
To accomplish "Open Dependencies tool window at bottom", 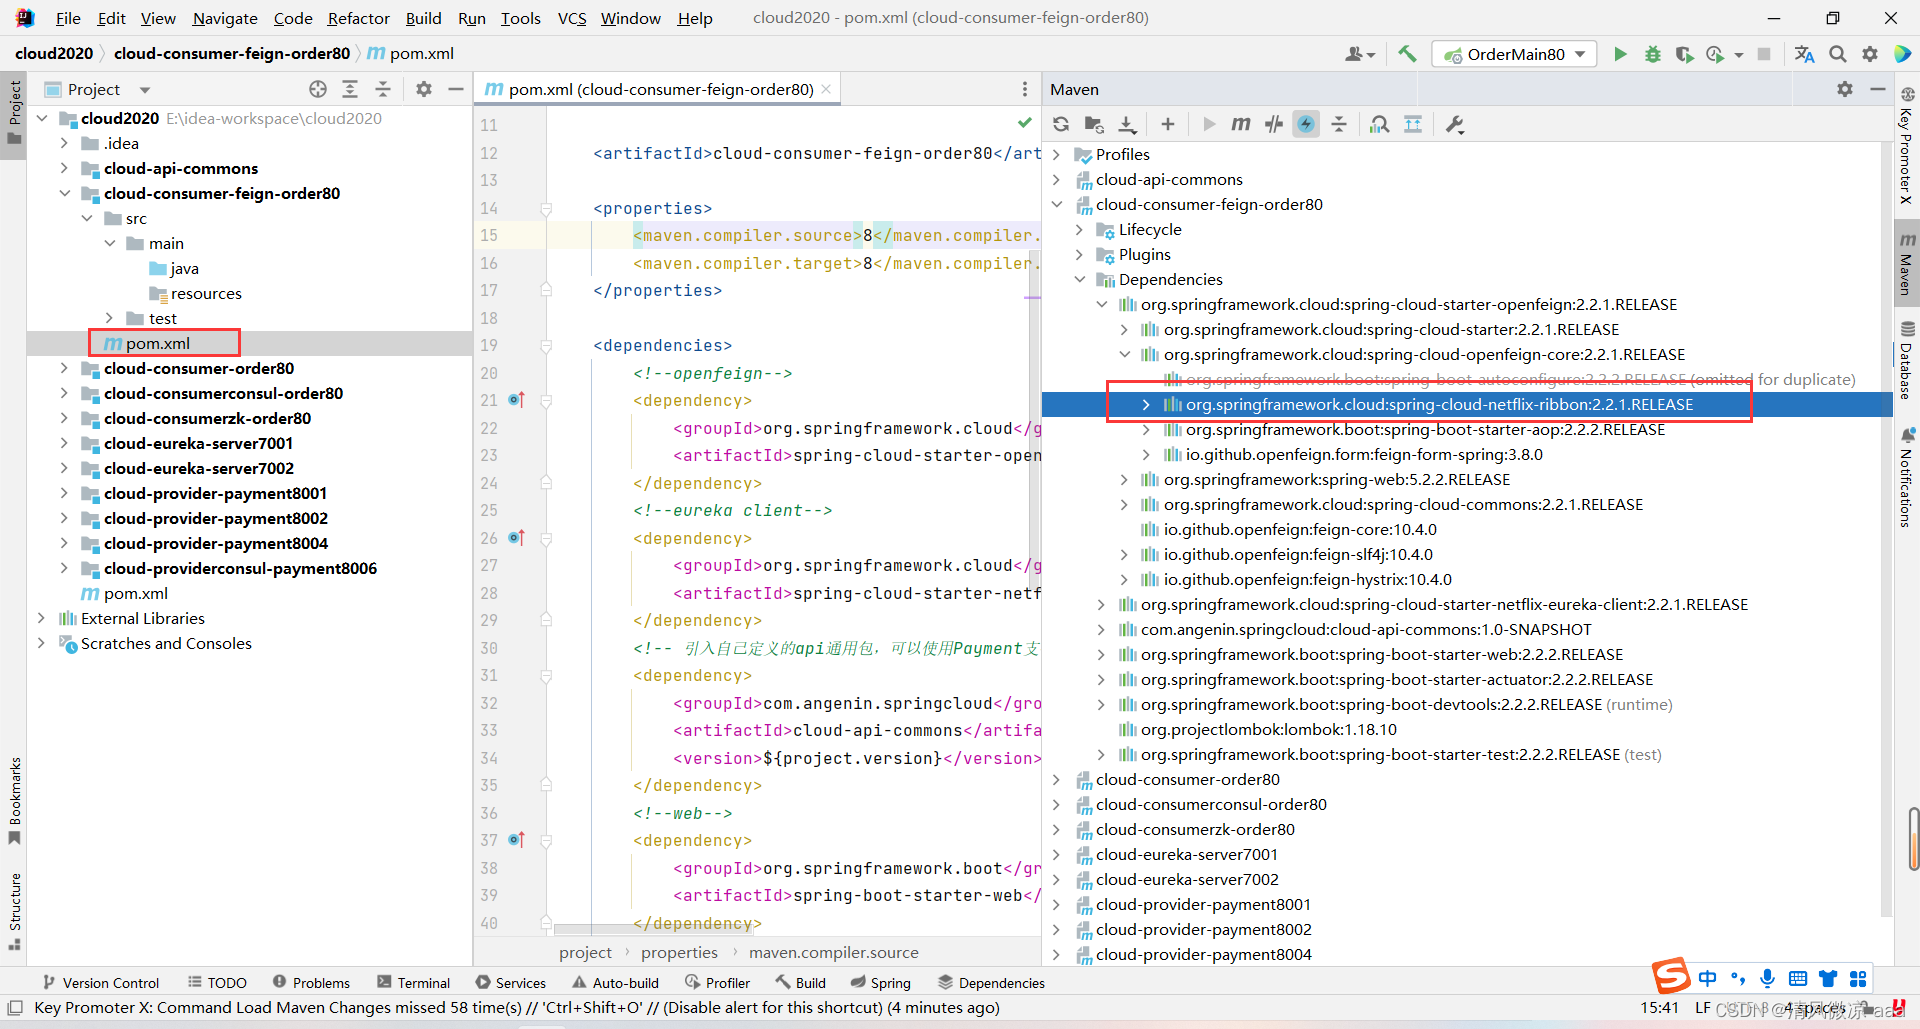I will 991,983.
